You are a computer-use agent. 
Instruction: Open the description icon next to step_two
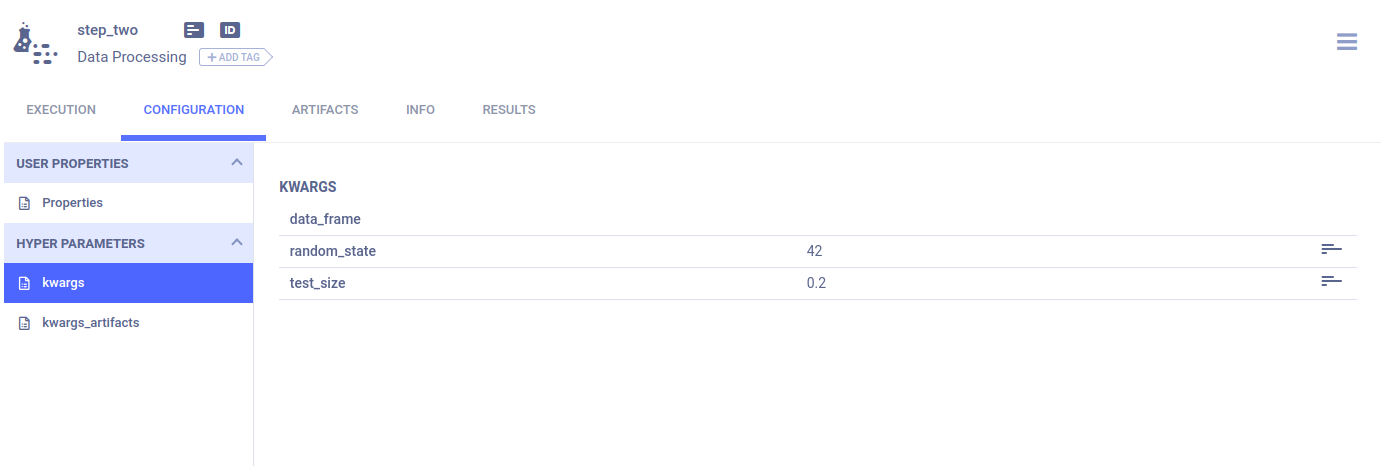coord(194,30)
